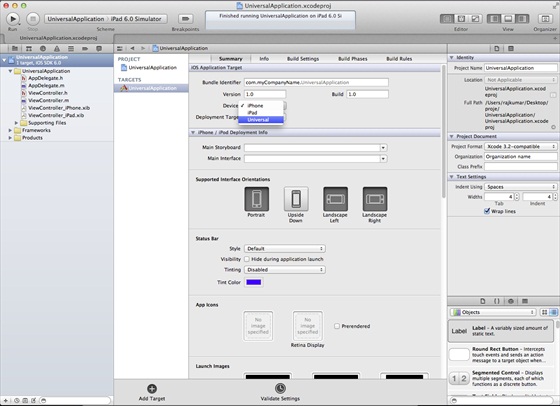Show Code Snippet library icon
The height and width of the screenshot is (406, 560).
coord(497,301)
